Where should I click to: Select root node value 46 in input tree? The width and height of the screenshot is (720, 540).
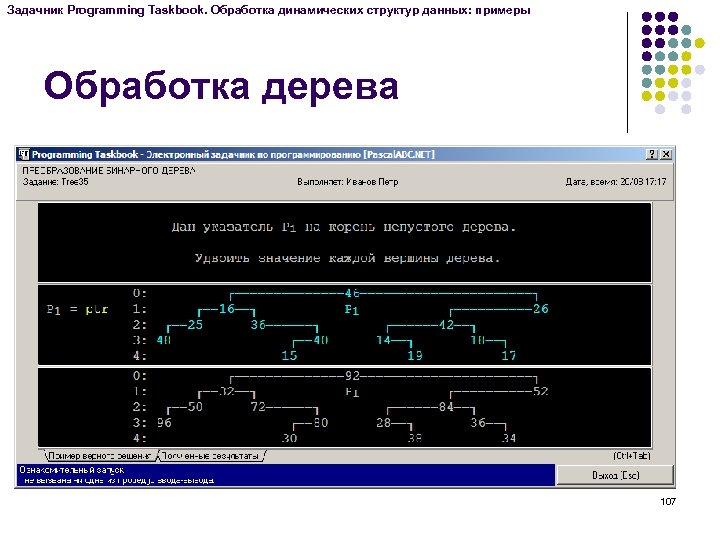[x=352, y=293]
